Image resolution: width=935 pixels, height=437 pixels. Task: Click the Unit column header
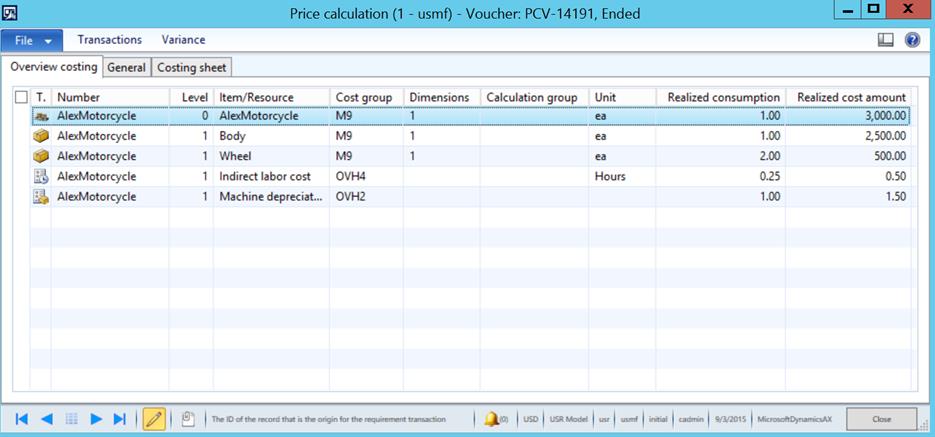tap(623, 97)
